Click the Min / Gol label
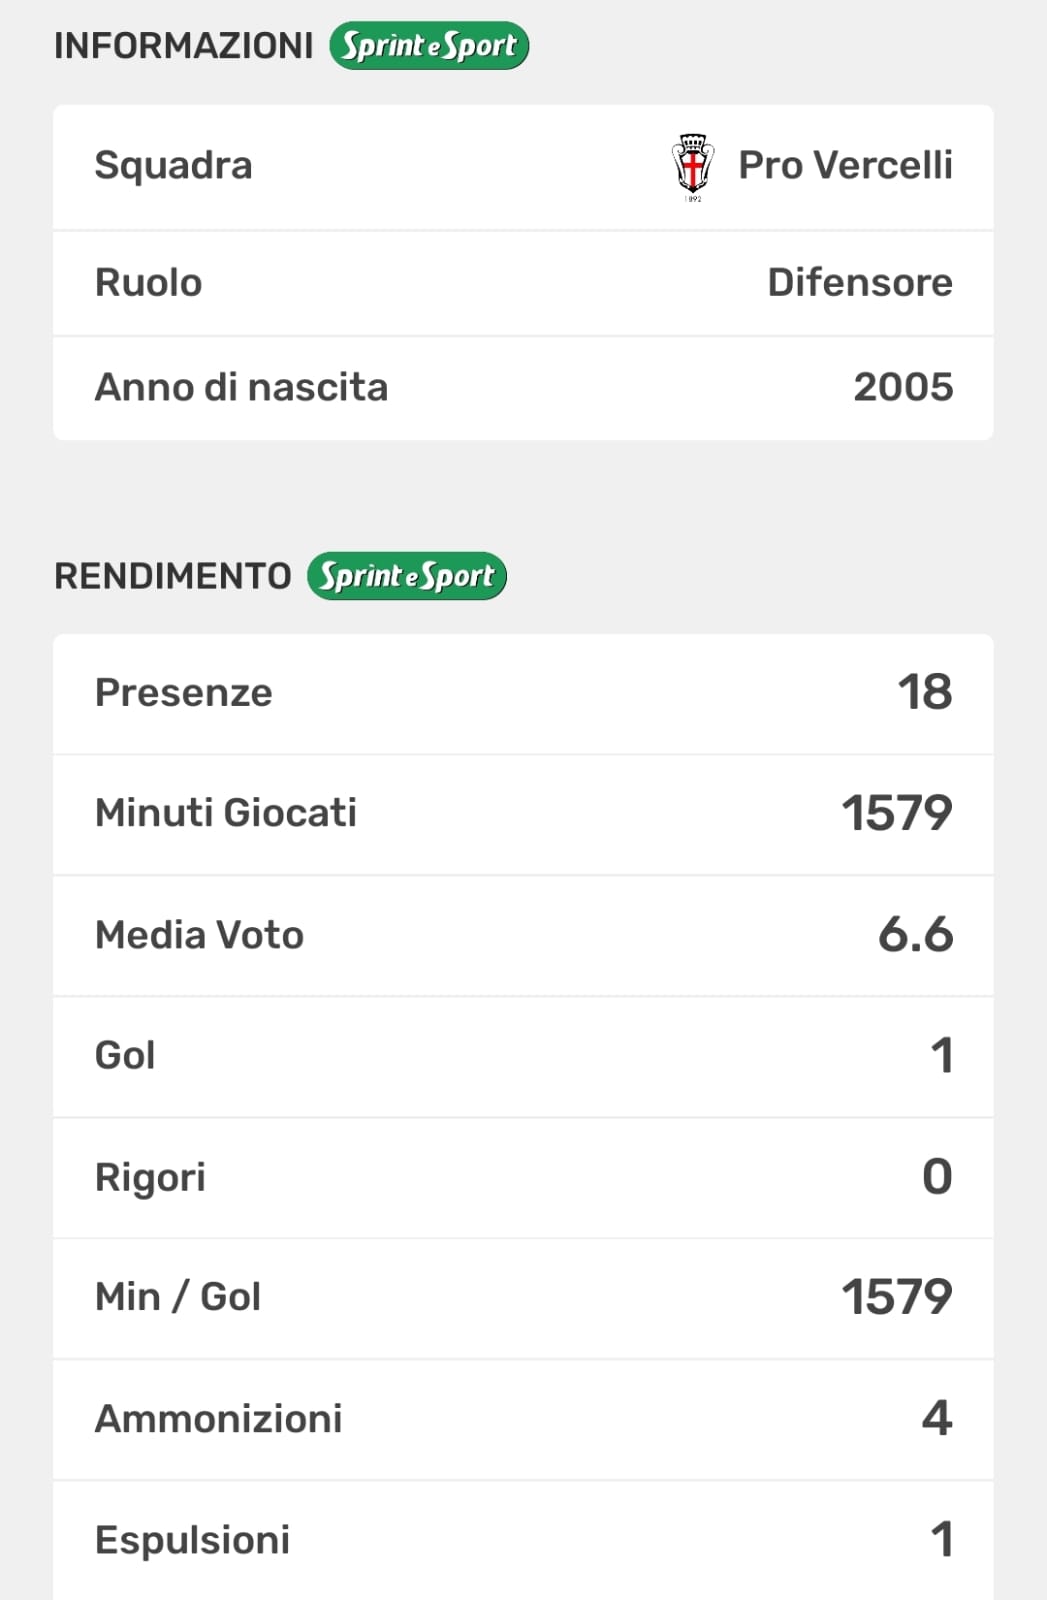This screenshot has height=1600, width=1047. [177, 1297]
